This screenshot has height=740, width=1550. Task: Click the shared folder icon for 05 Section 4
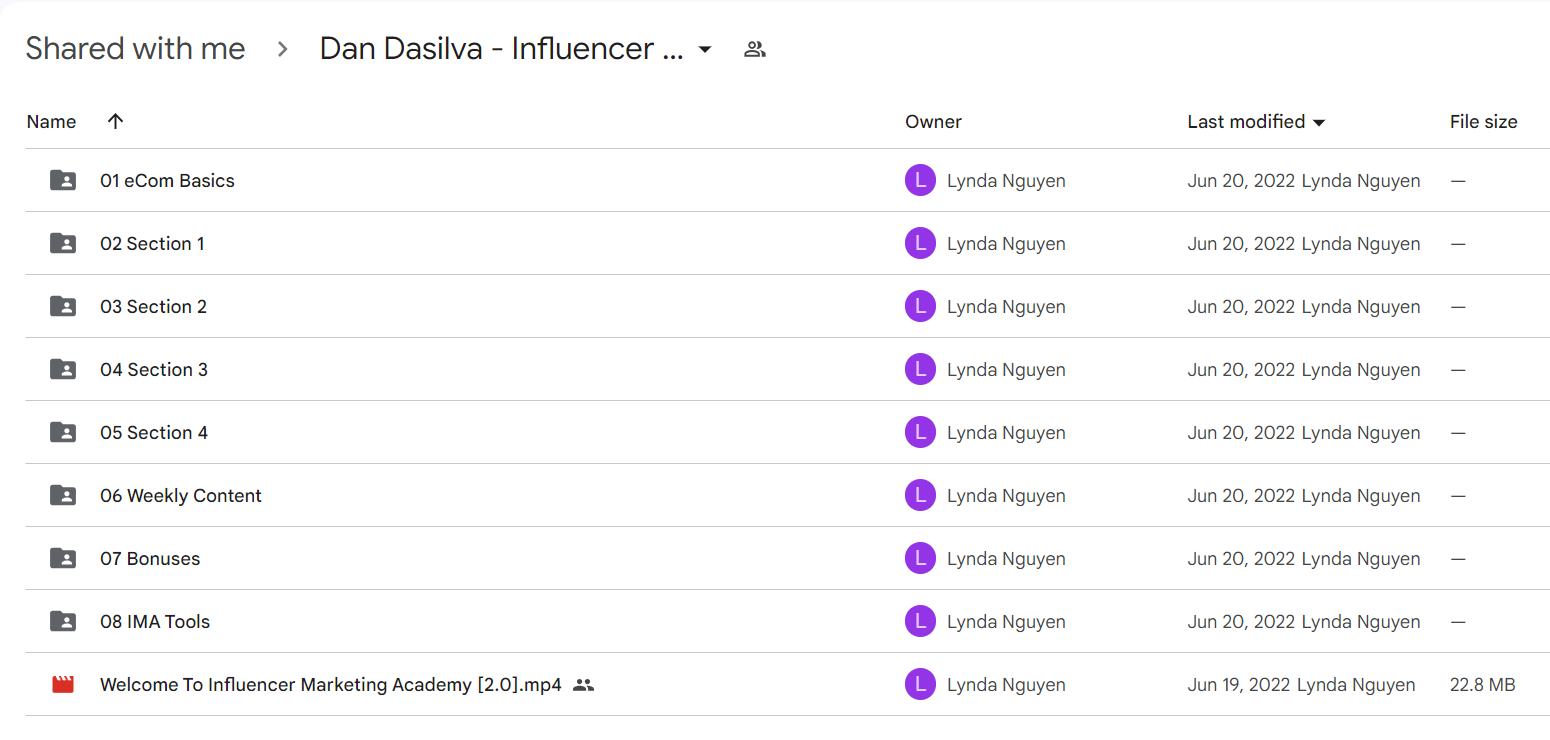pos(63,433)
